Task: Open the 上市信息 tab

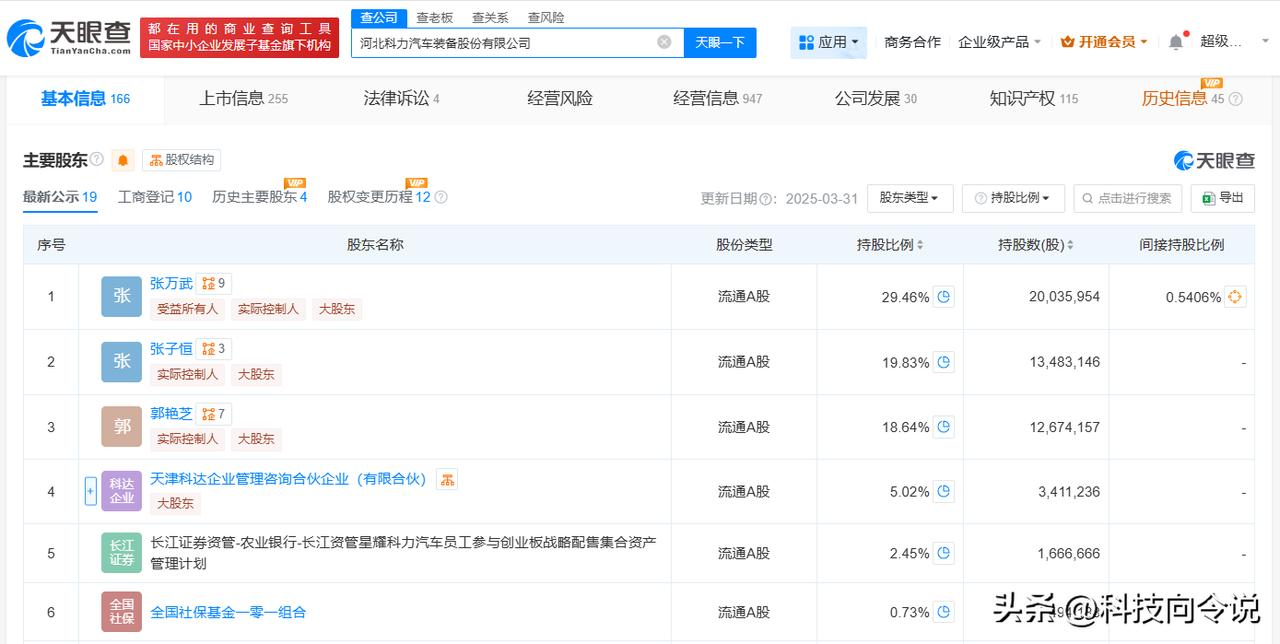Action: 243,98
